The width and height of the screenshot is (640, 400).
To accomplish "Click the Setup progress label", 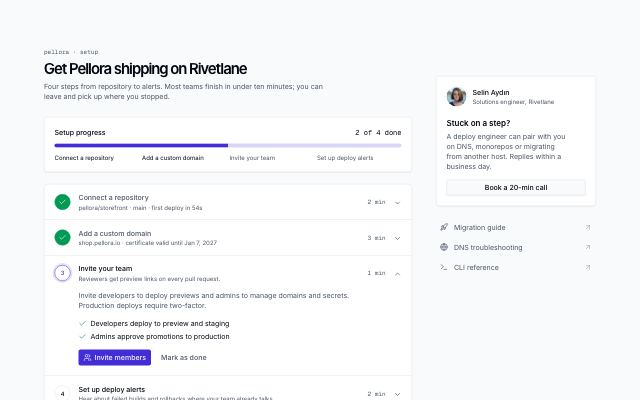I will (80, 133).
